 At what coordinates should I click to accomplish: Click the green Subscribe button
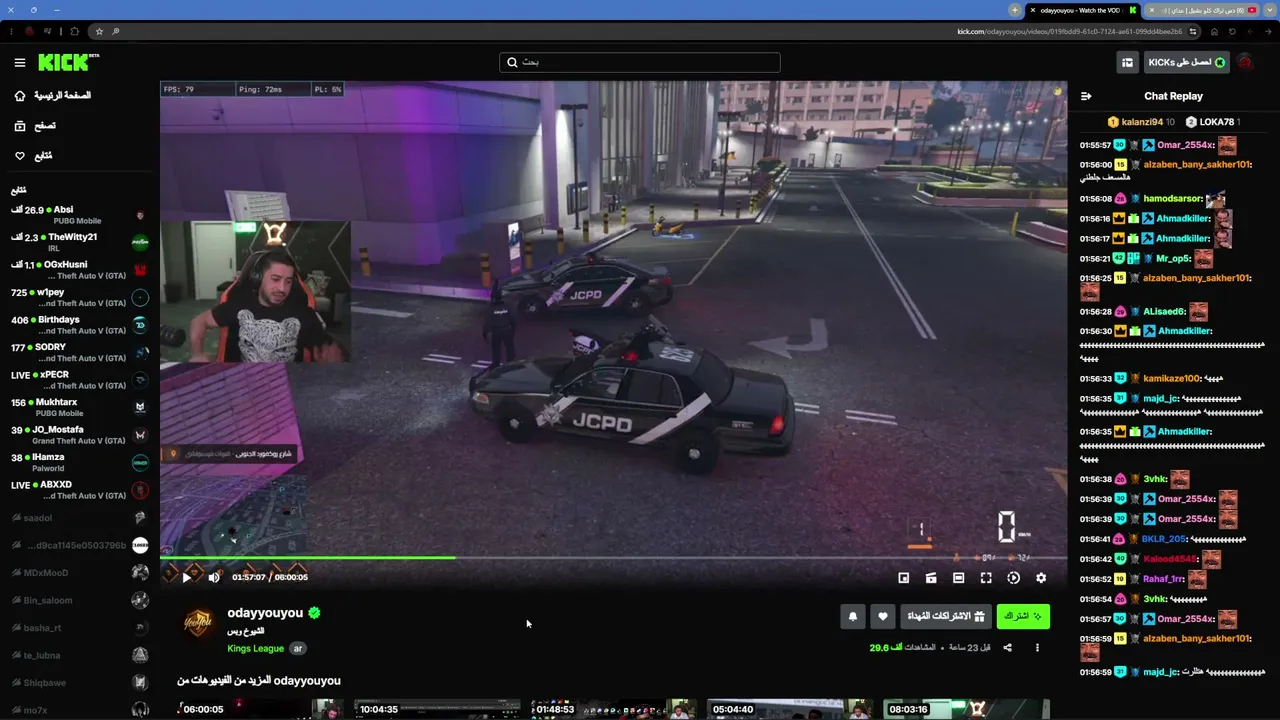click(x=1023, y=616)
